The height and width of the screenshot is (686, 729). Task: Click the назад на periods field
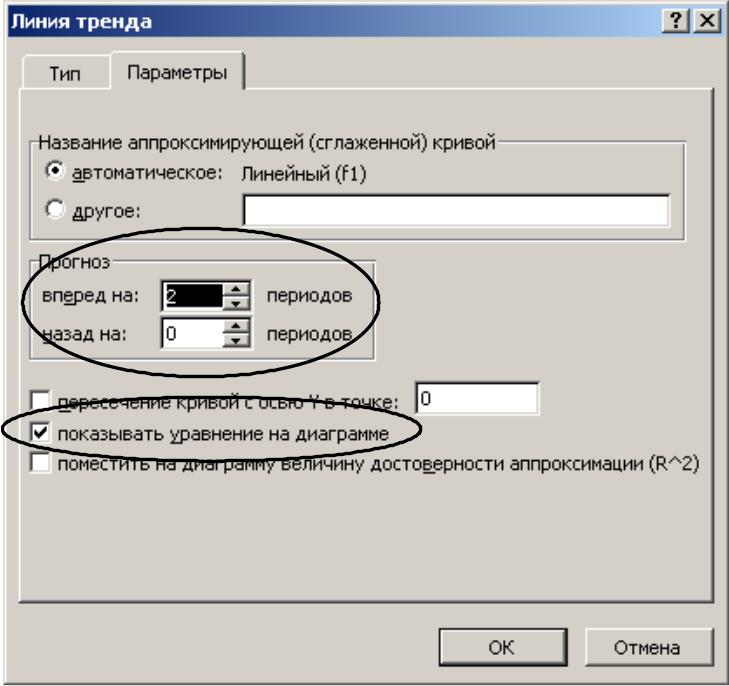click(x=192, y=333)
